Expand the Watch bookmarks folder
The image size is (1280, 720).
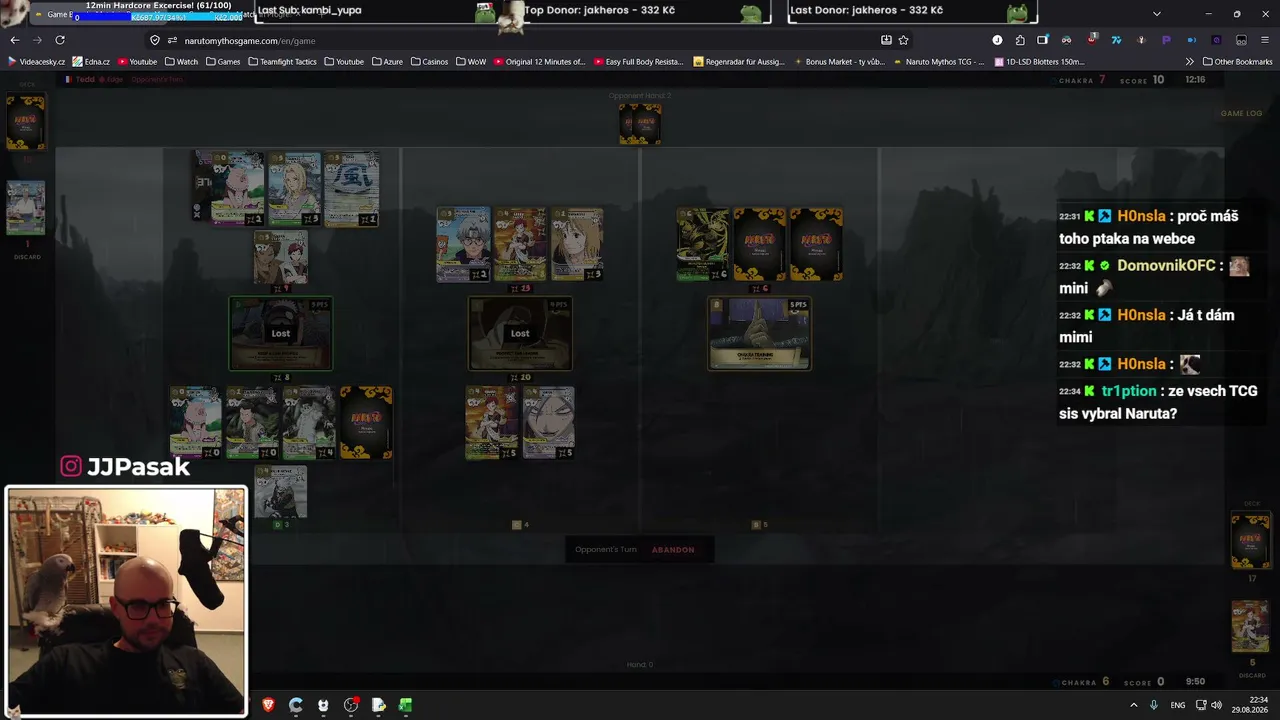point(182,62)
